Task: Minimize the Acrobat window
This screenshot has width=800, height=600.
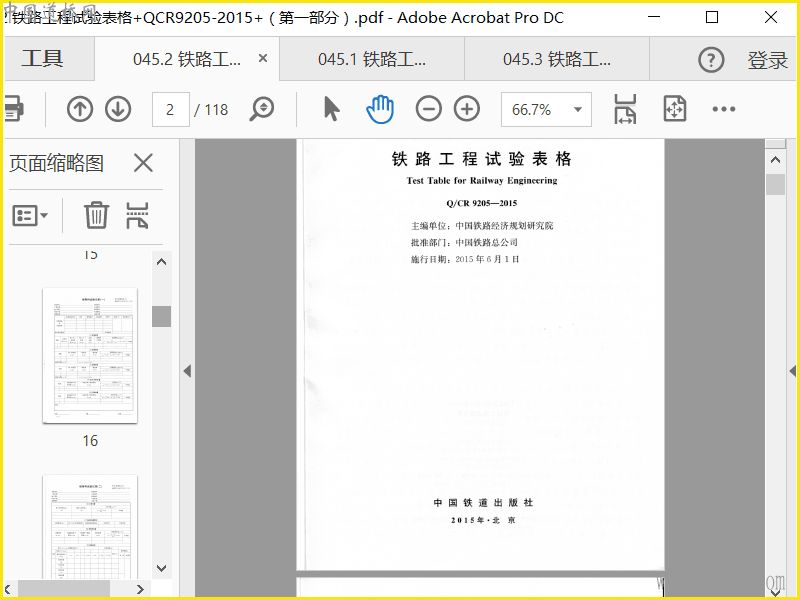Action: (654, 17)
